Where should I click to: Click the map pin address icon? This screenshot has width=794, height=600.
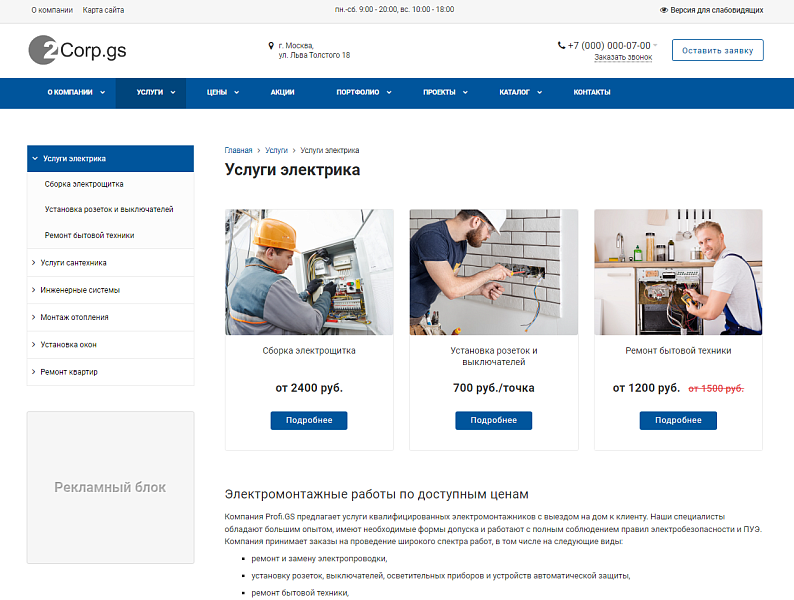pyautogui.click(x=271, y=45)
